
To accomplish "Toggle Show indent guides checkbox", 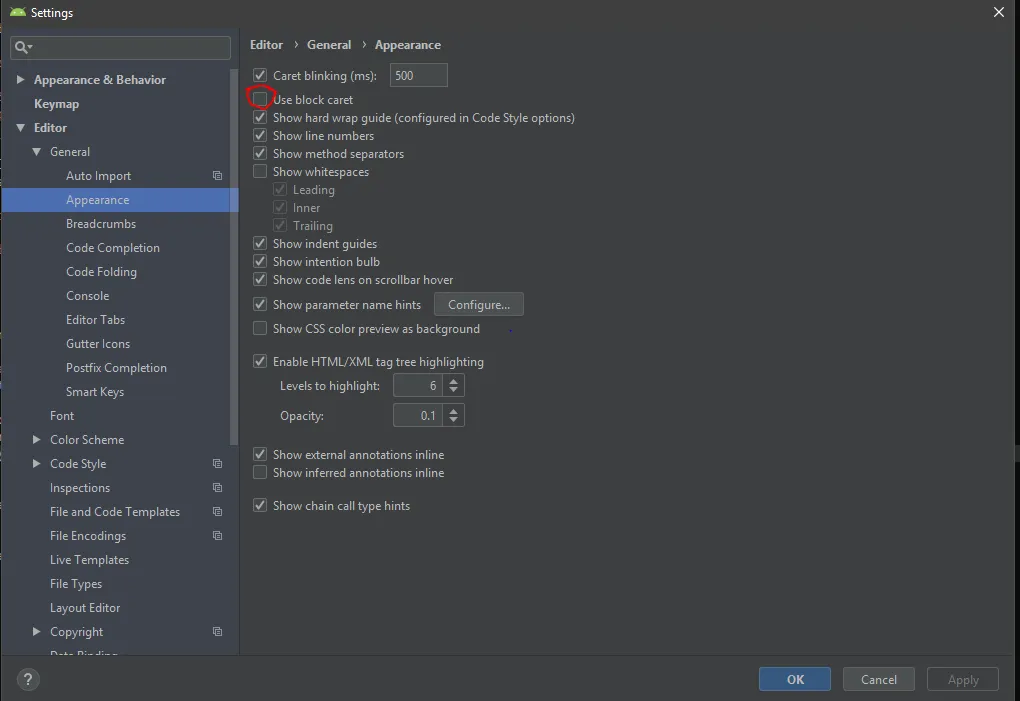I will coord(260,243).
